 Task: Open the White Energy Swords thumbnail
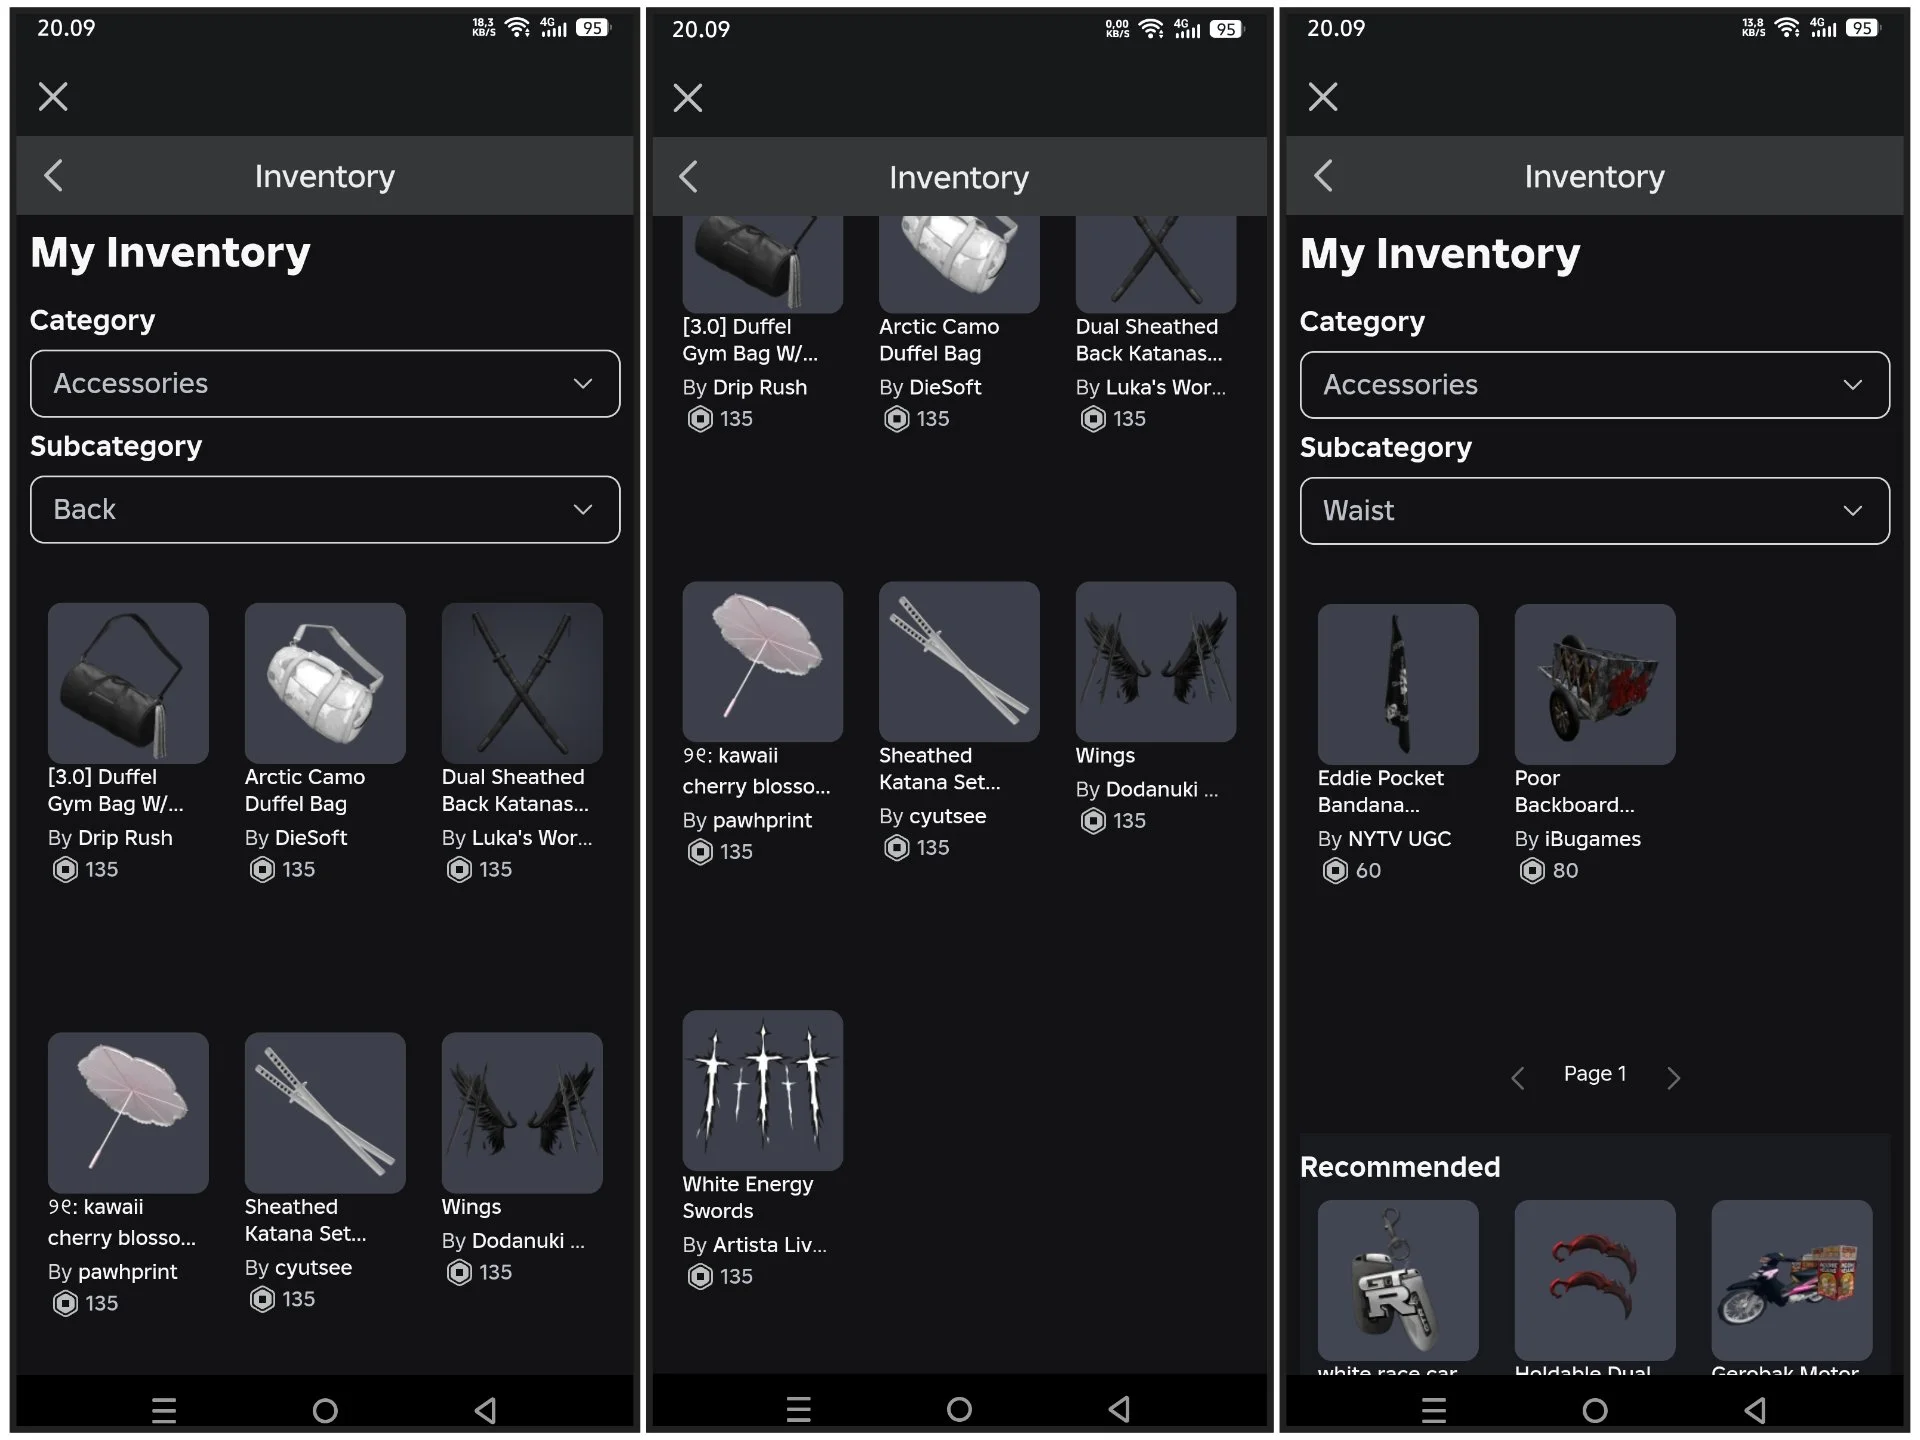tap(762, 1090)
